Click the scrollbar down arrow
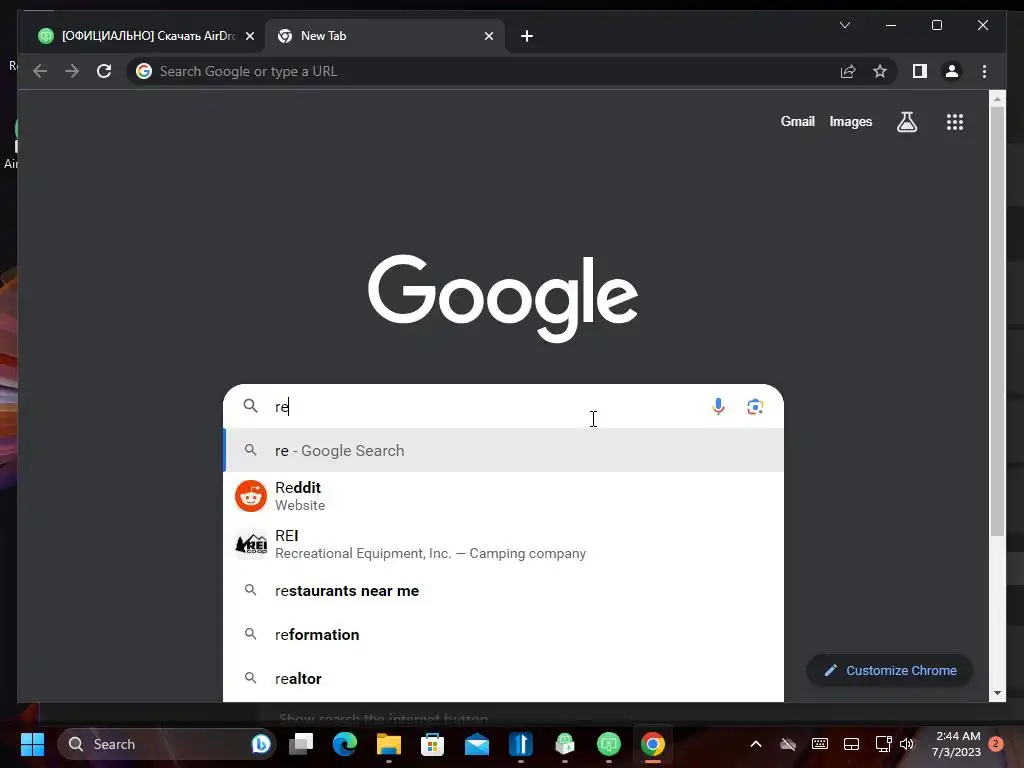This screenshot has height=768, width=1024. click(997, 693)
